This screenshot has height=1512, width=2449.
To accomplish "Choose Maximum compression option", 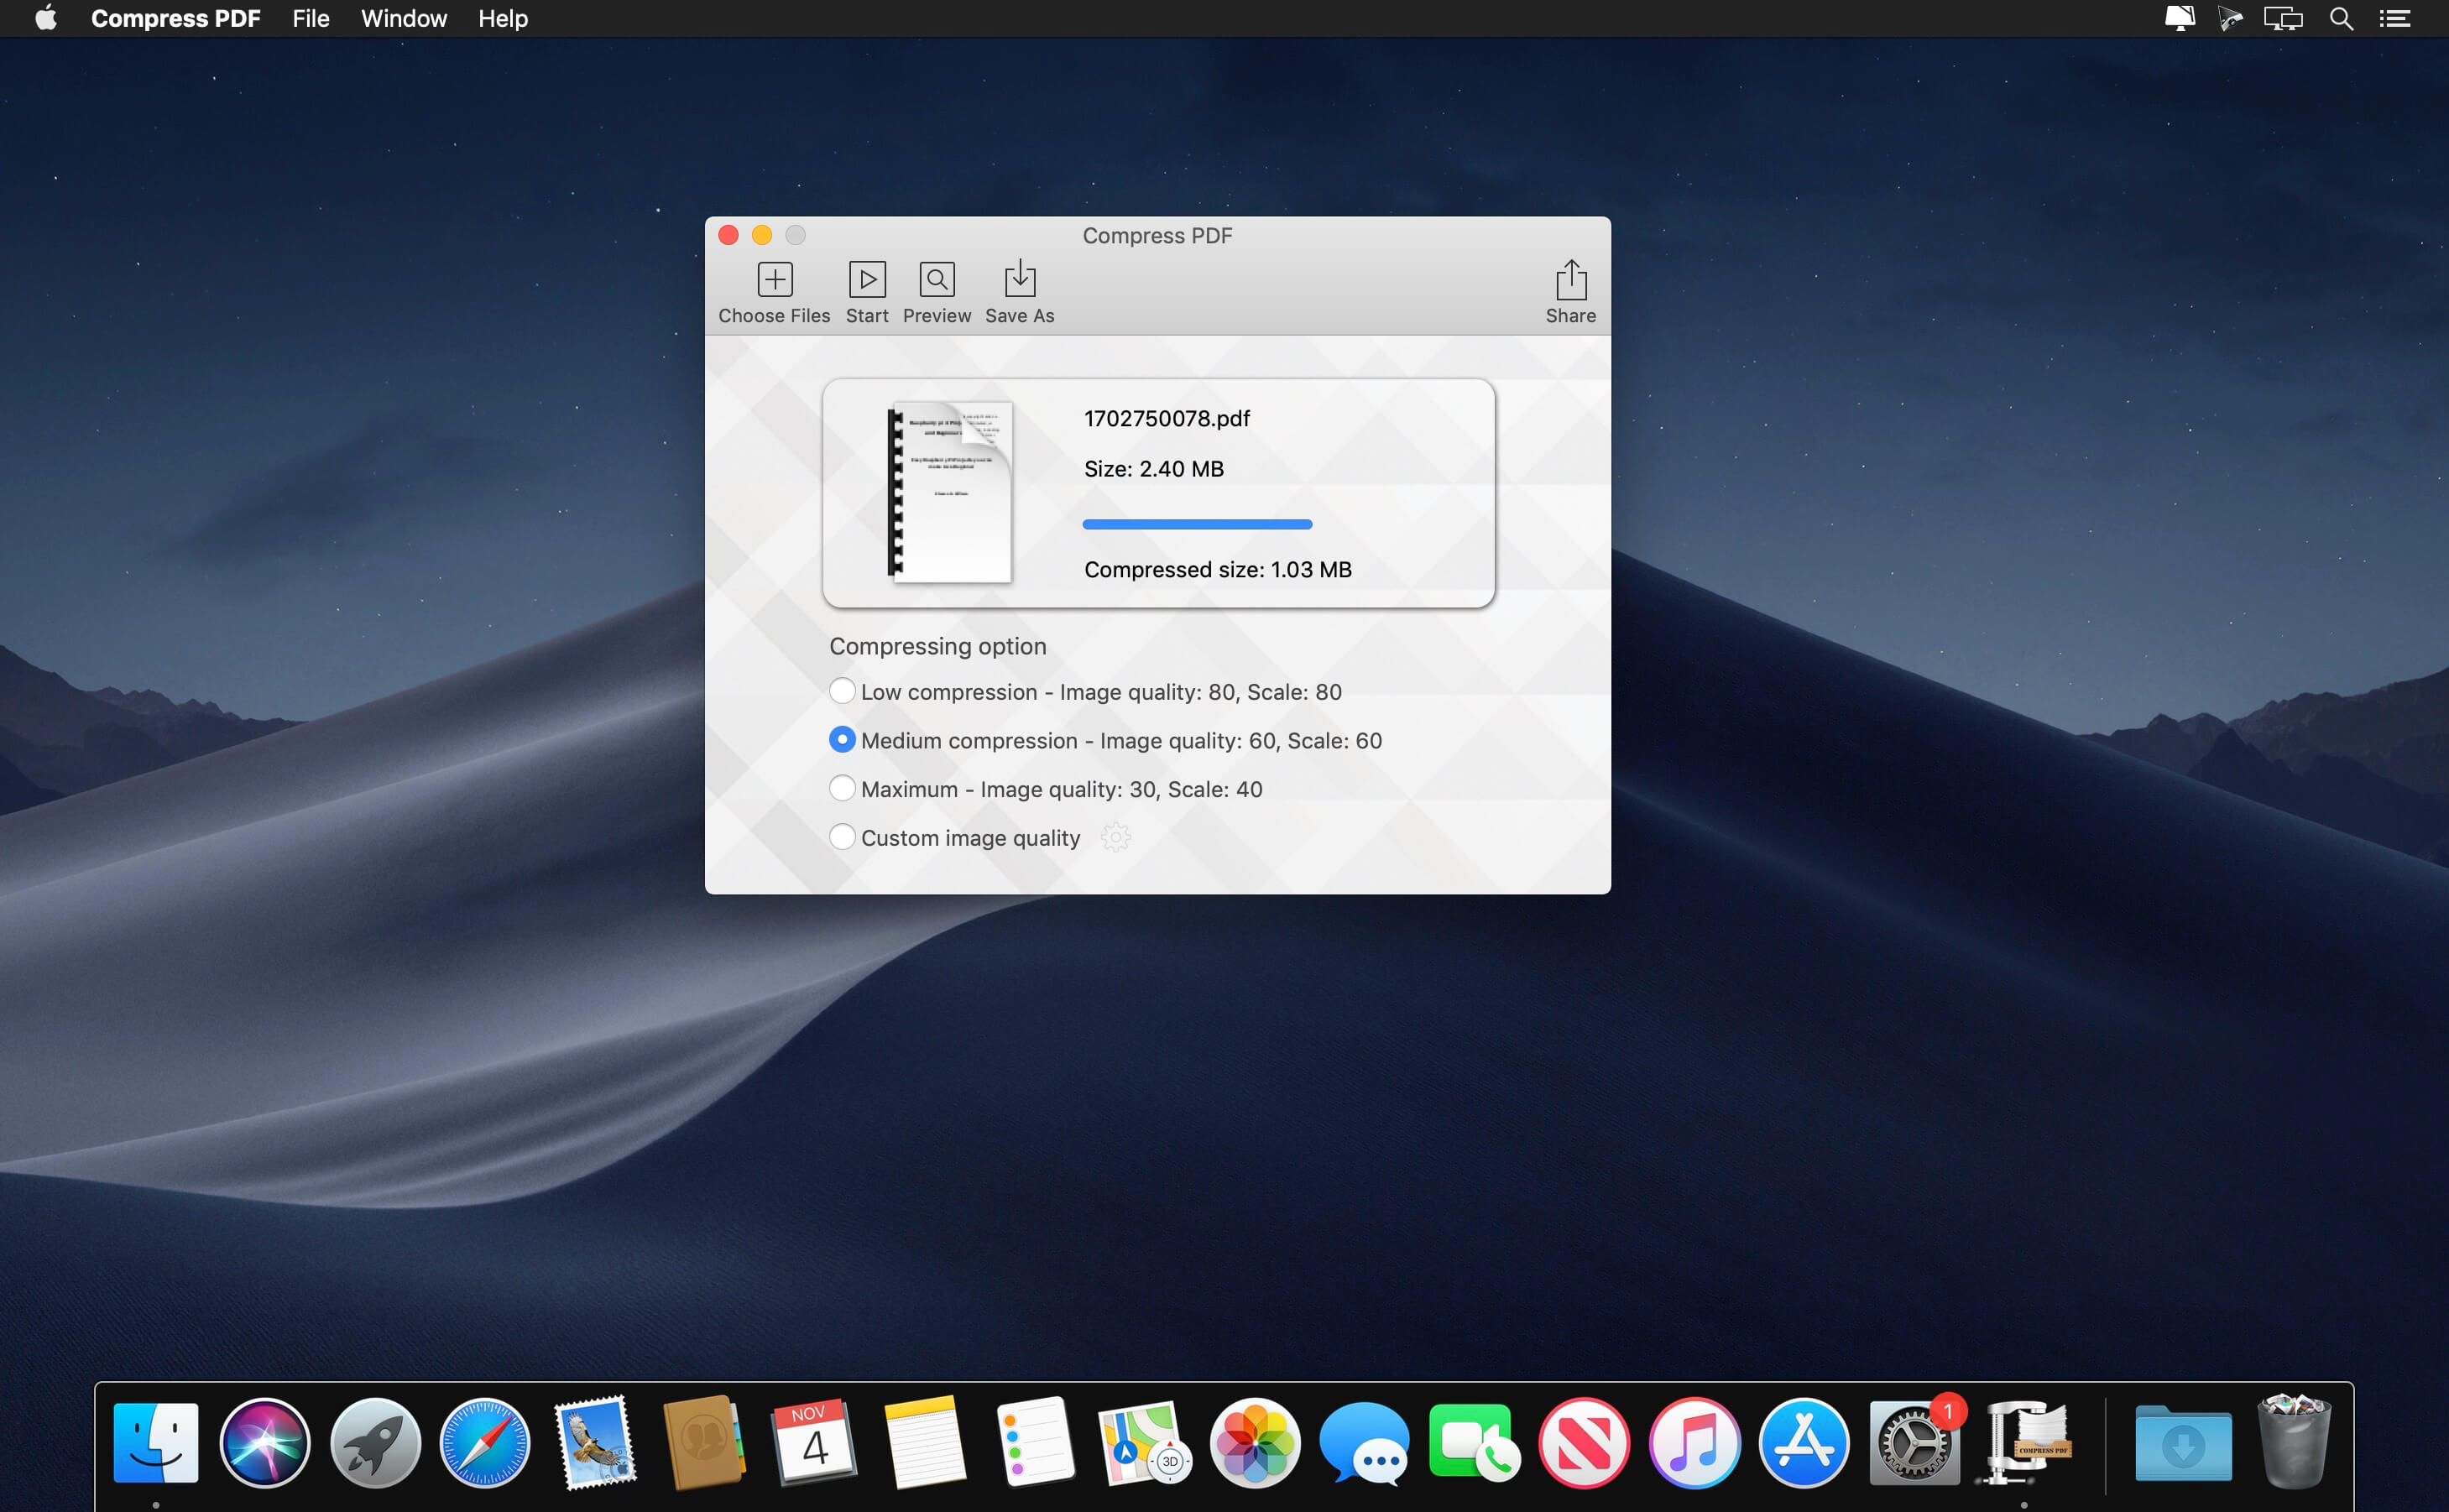I will pyautogui.click(x=842, y=789).
